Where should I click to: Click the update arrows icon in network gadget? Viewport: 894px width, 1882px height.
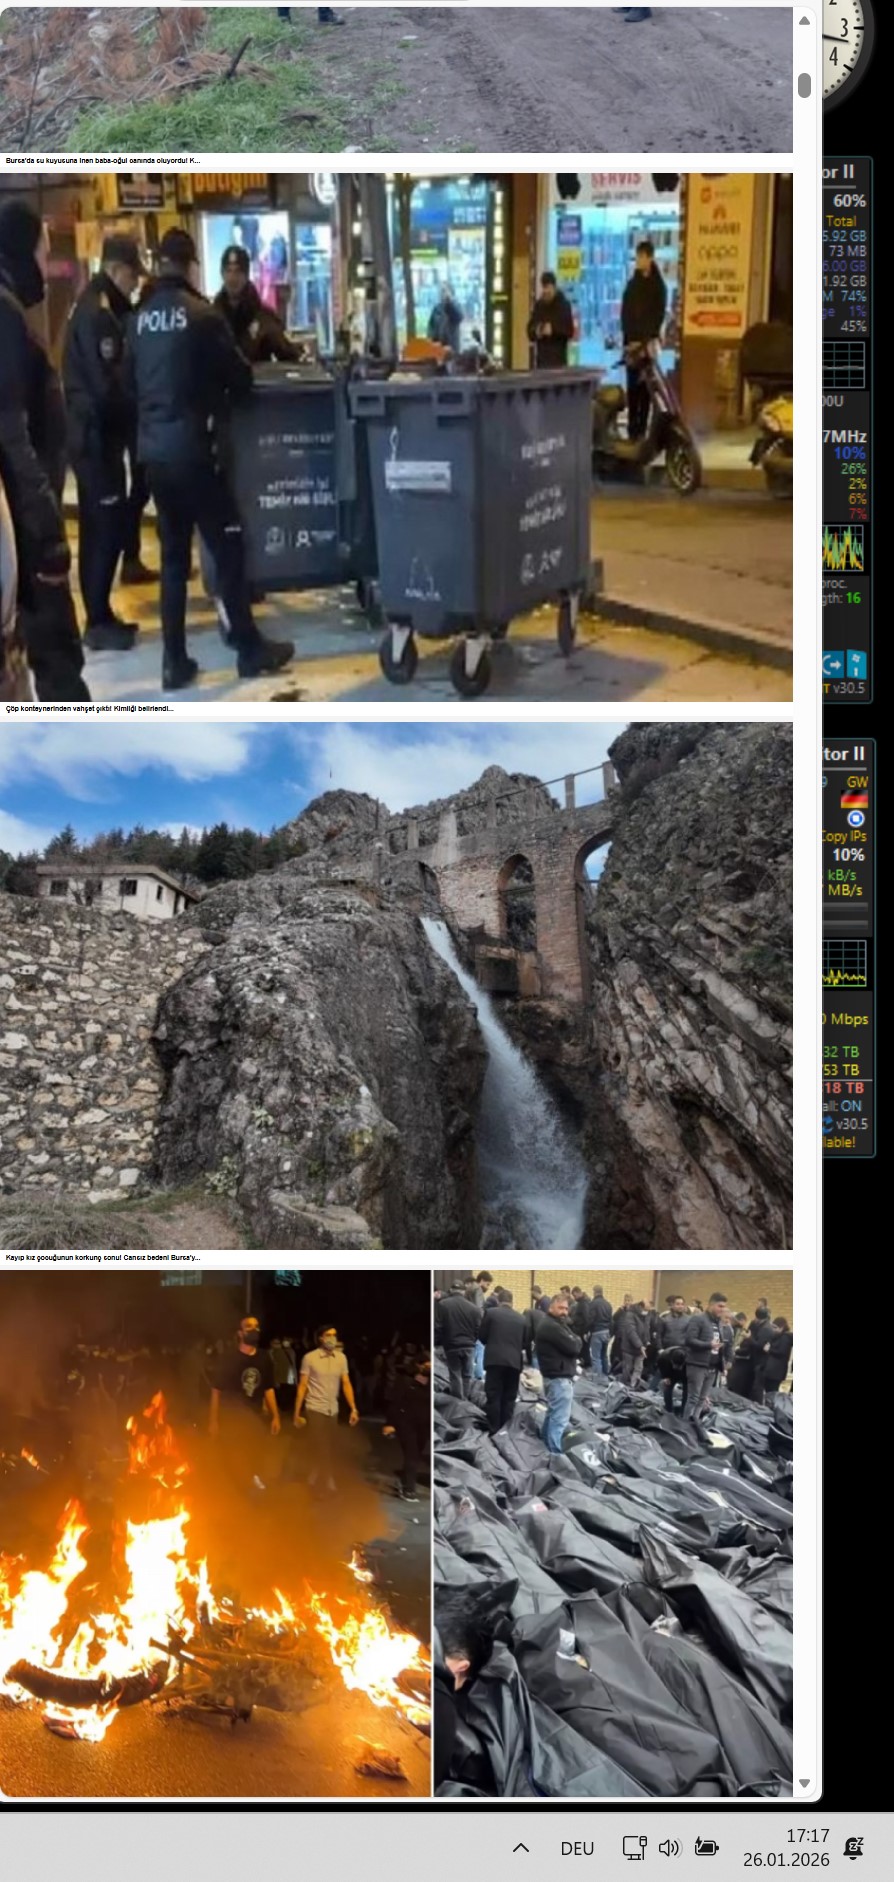tap(828, 1124)
